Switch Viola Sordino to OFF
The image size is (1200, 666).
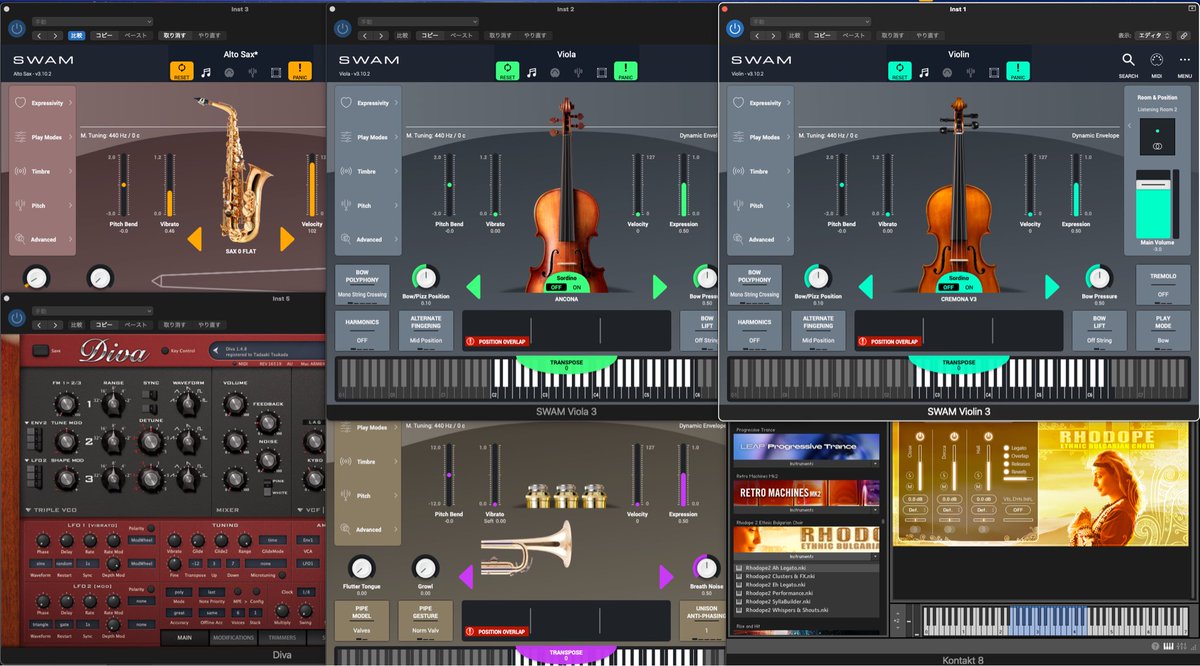(x=557, y=286)
